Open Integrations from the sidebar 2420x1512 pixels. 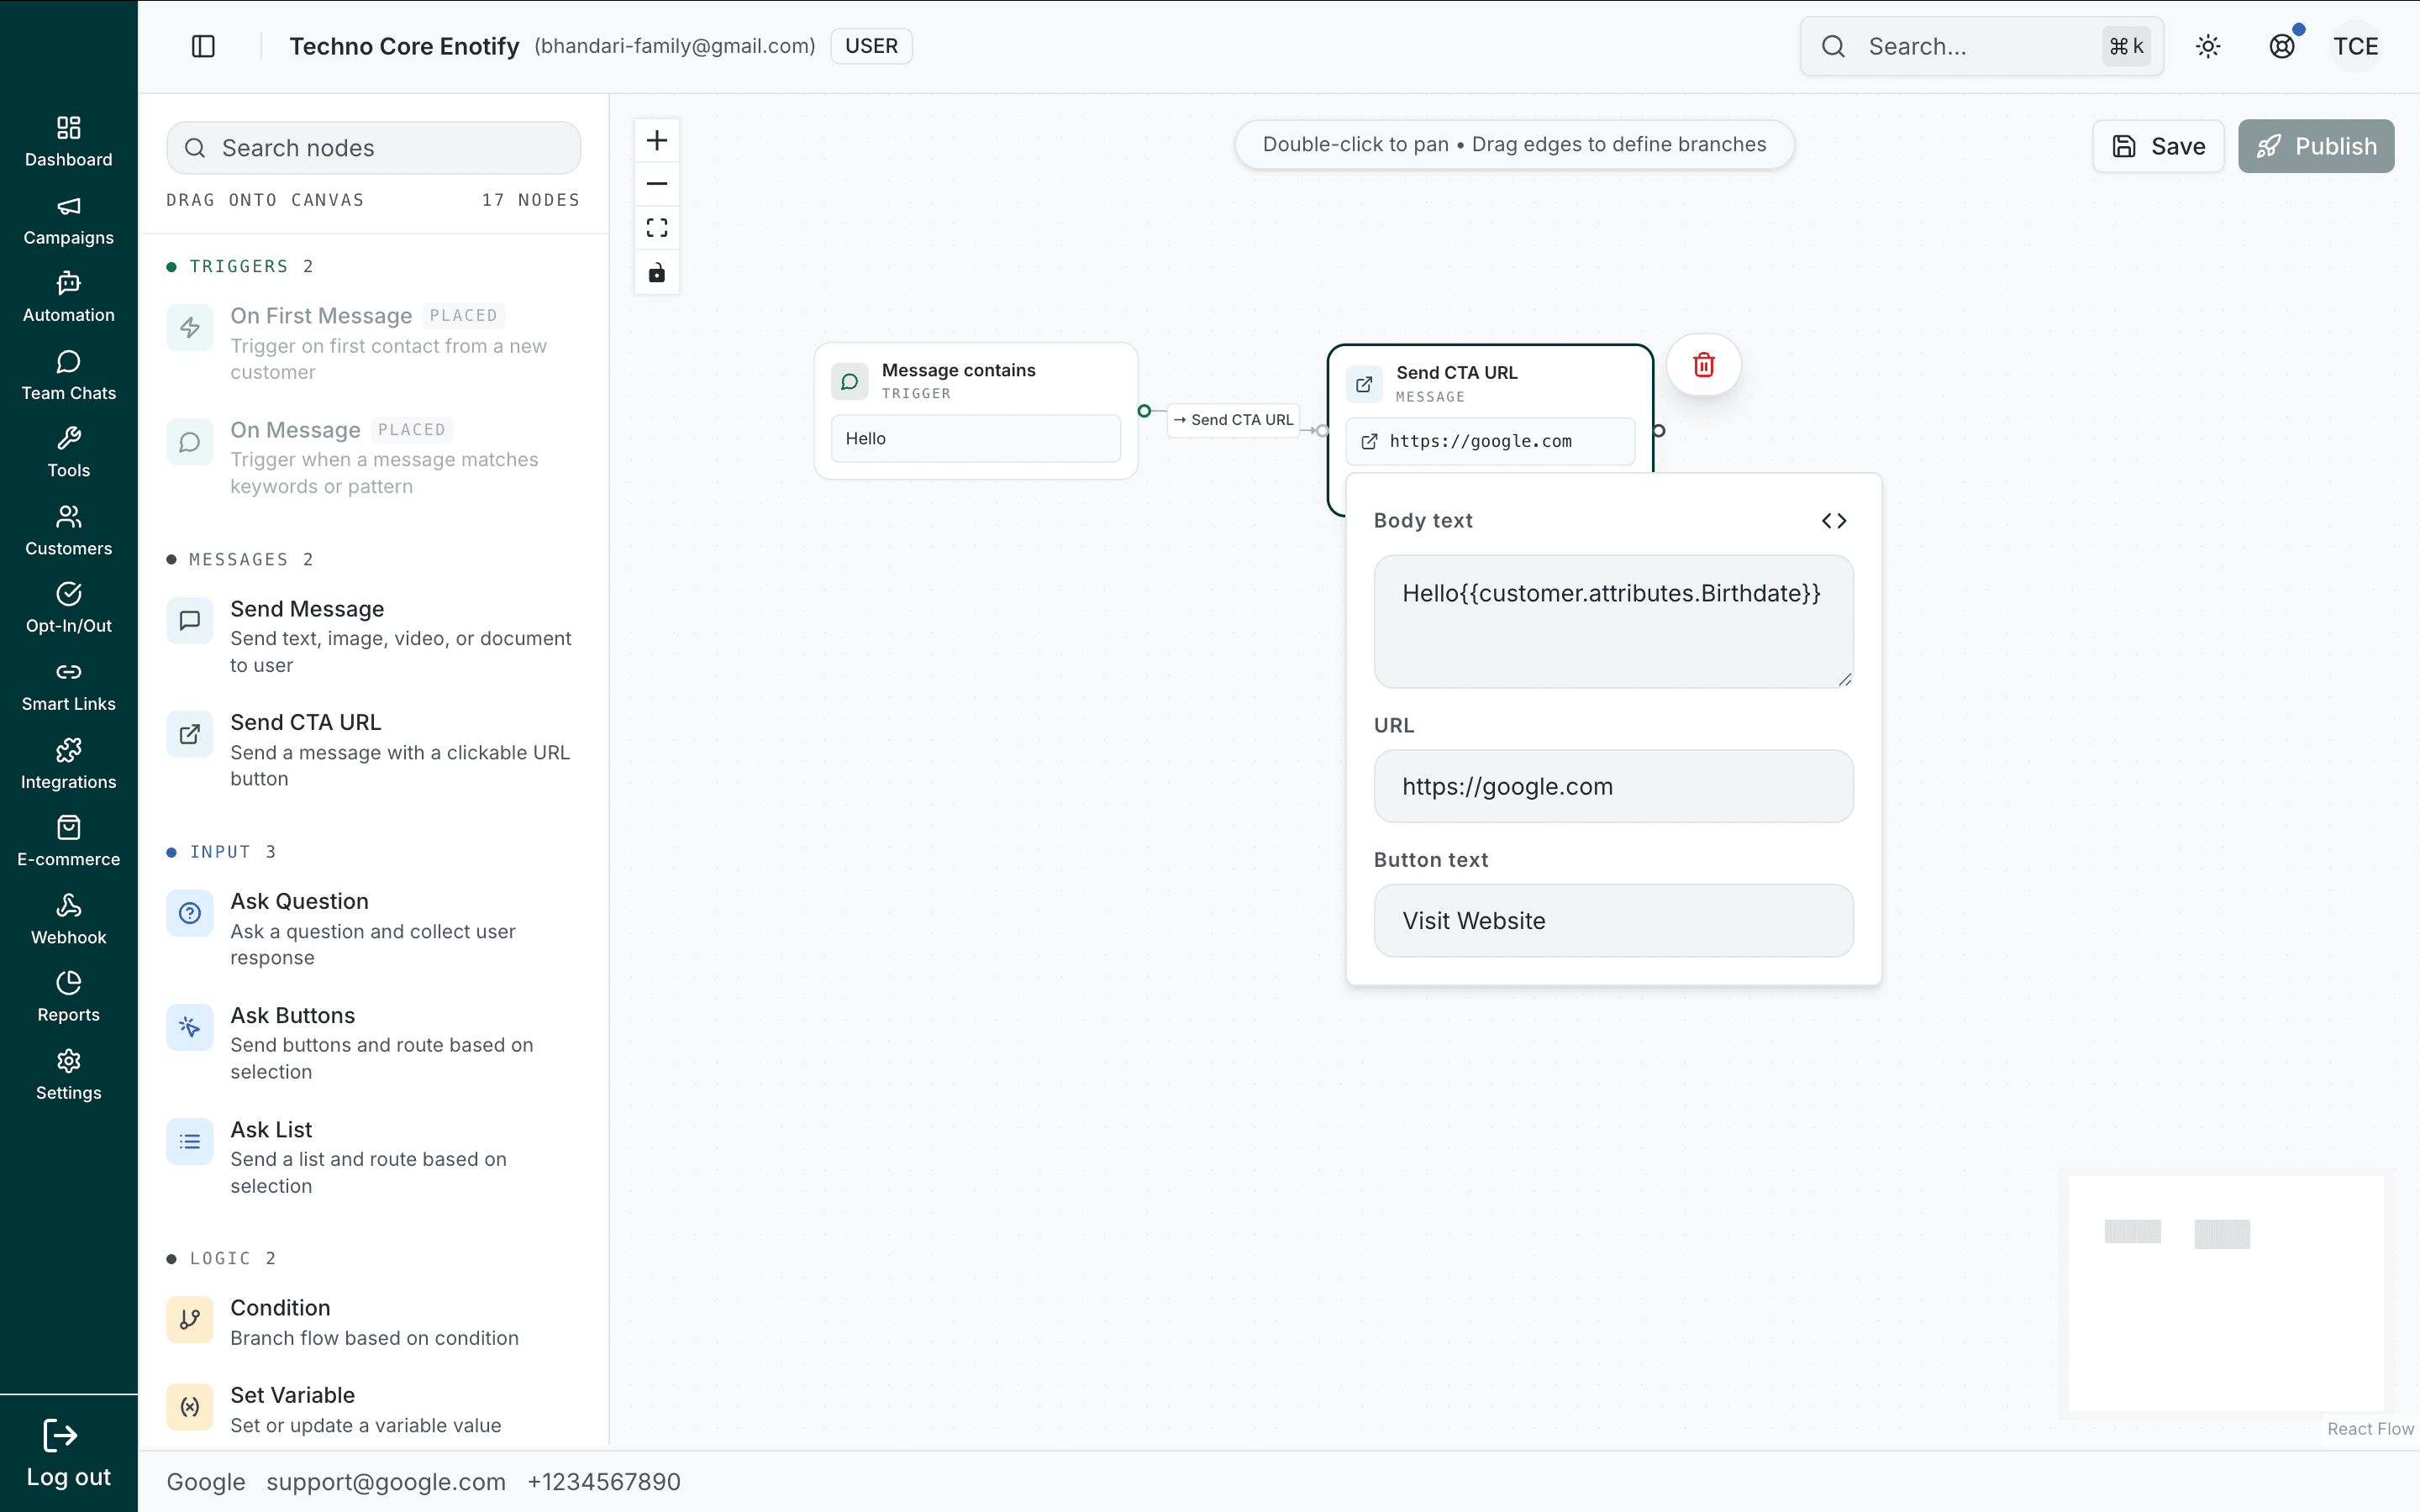(x=68, y=764)
